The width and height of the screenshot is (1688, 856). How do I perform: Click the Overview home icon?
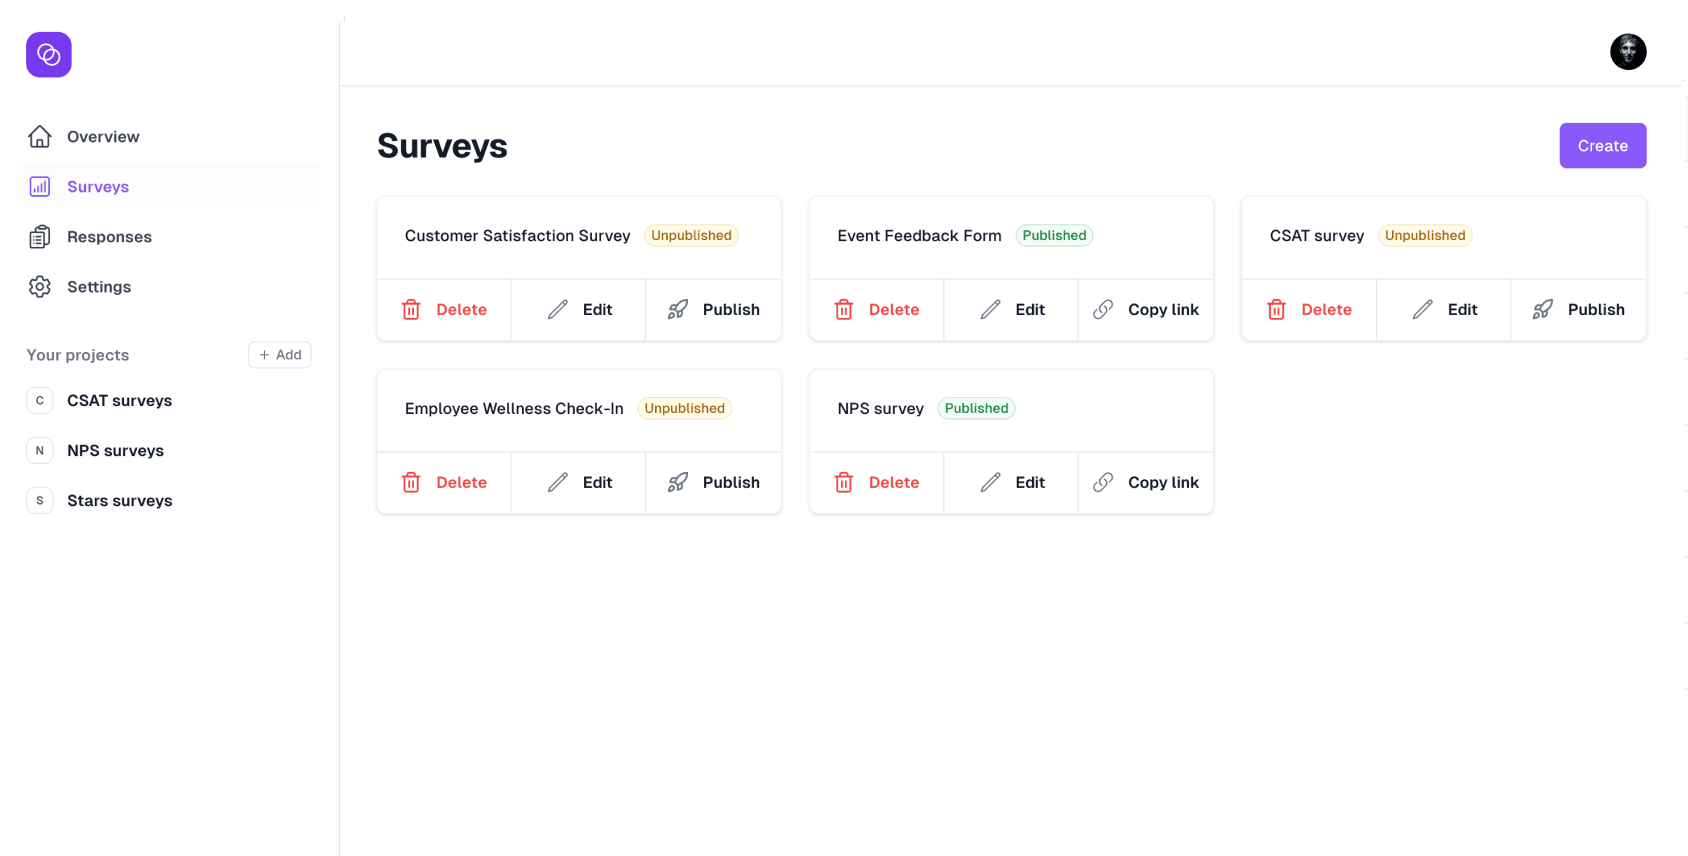coord(40,137)
